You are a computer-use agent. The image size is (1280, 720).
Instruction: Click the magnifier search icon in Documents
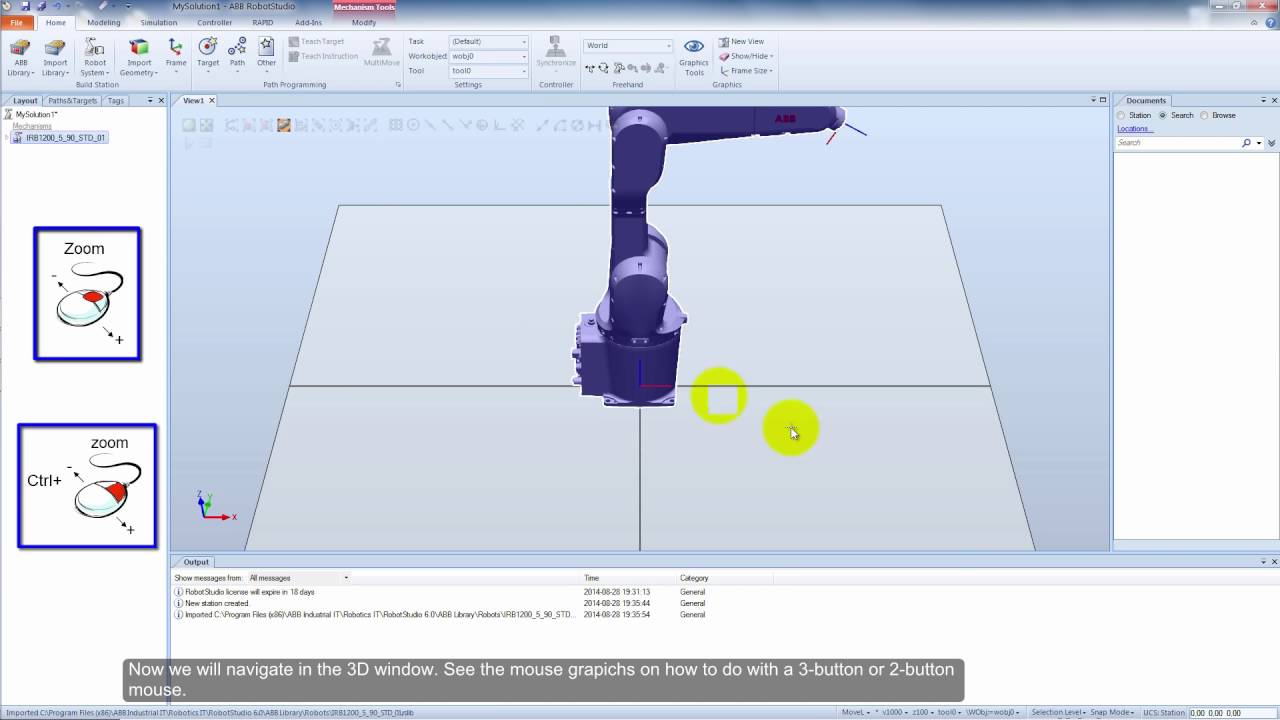coord(1246,143)
